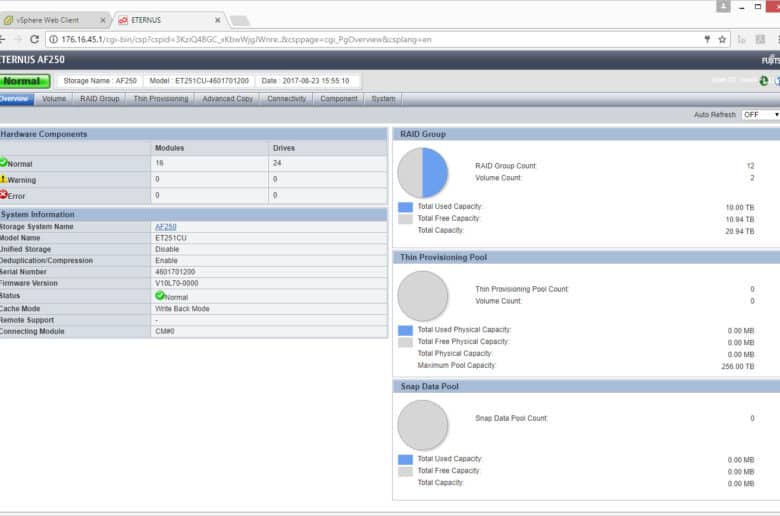Click the Firmware Version 'V10L70-0000'
780x516 pixels.
click(177, 283)
